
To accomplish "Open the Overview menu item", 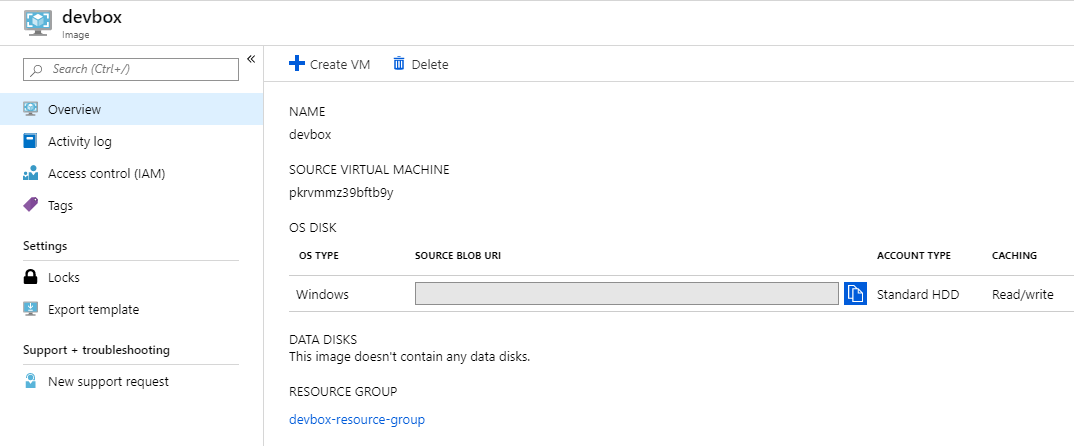I will (x=131, y=110).
